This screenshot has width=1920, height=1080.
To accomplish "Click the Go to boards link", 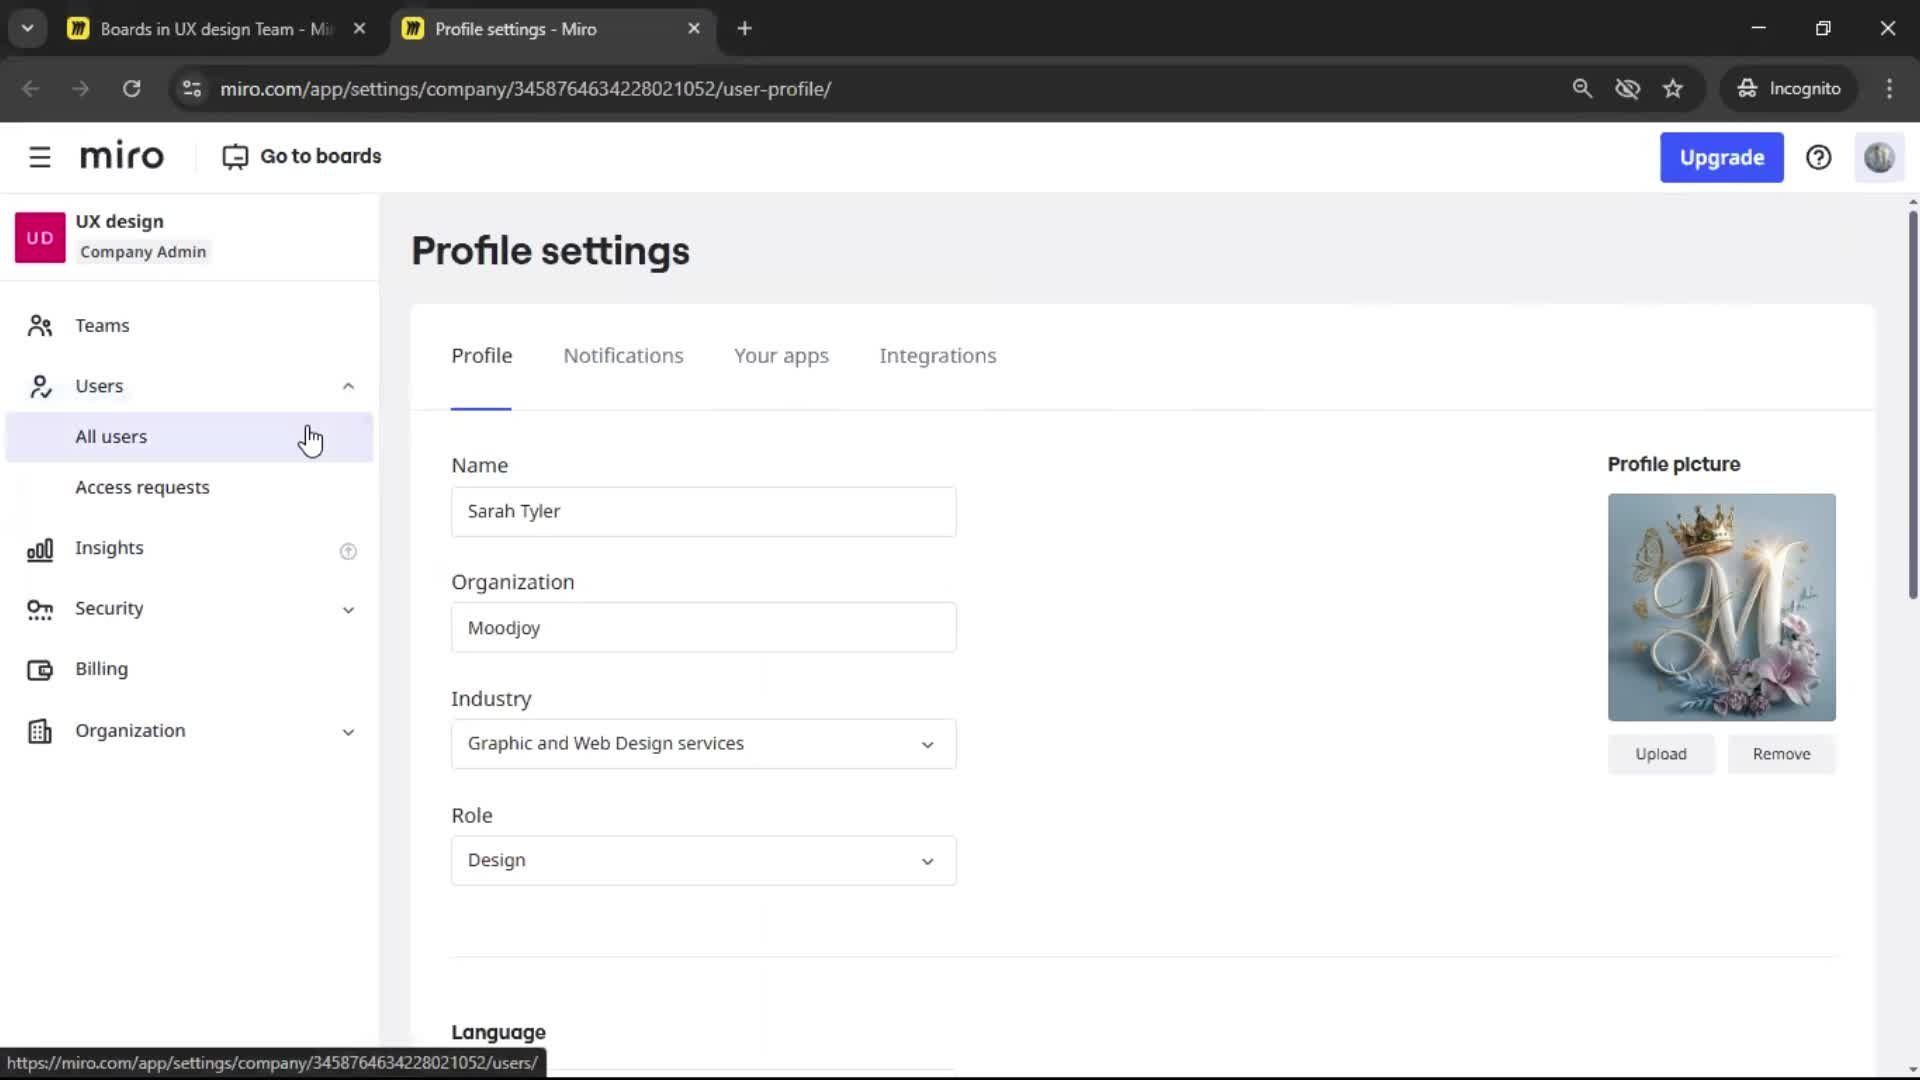I will pos(301,156).
